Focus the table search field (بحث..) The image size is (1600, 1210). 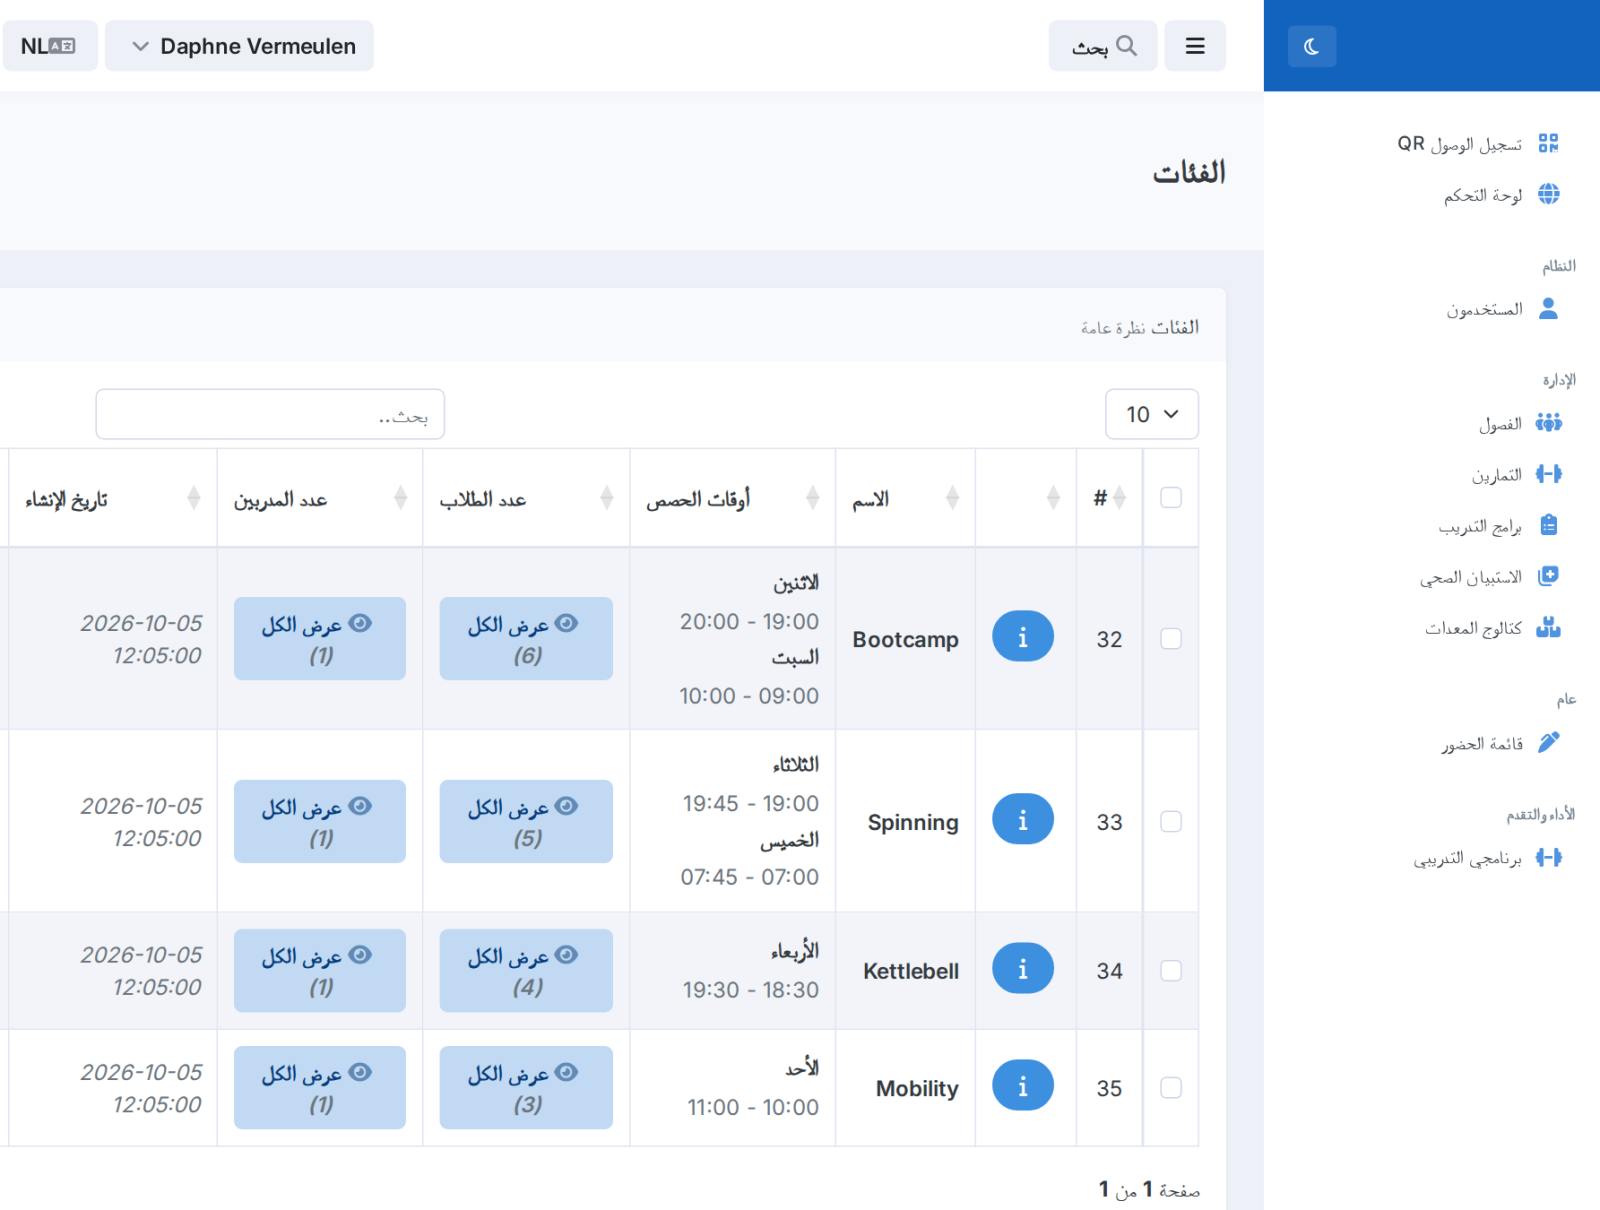(270, 414)
